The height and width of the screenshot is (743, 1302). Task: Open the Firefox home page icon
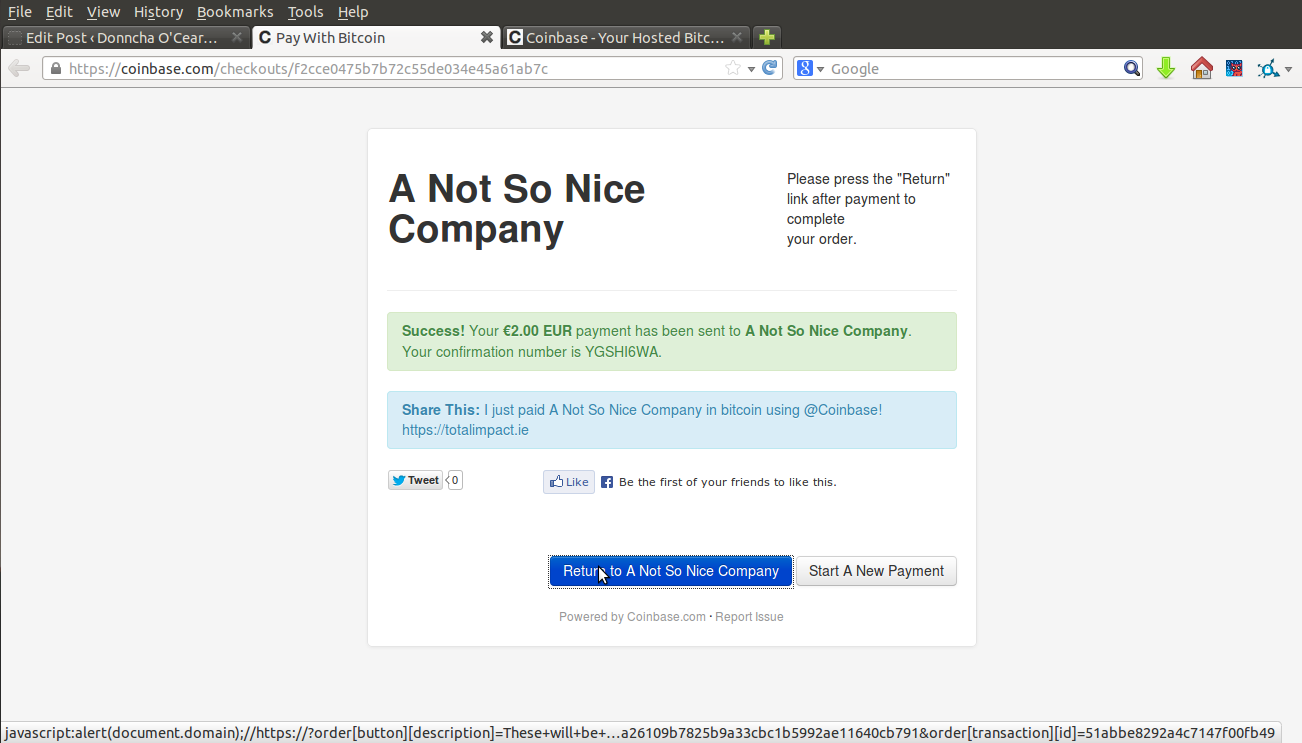tap(1201, 68)
